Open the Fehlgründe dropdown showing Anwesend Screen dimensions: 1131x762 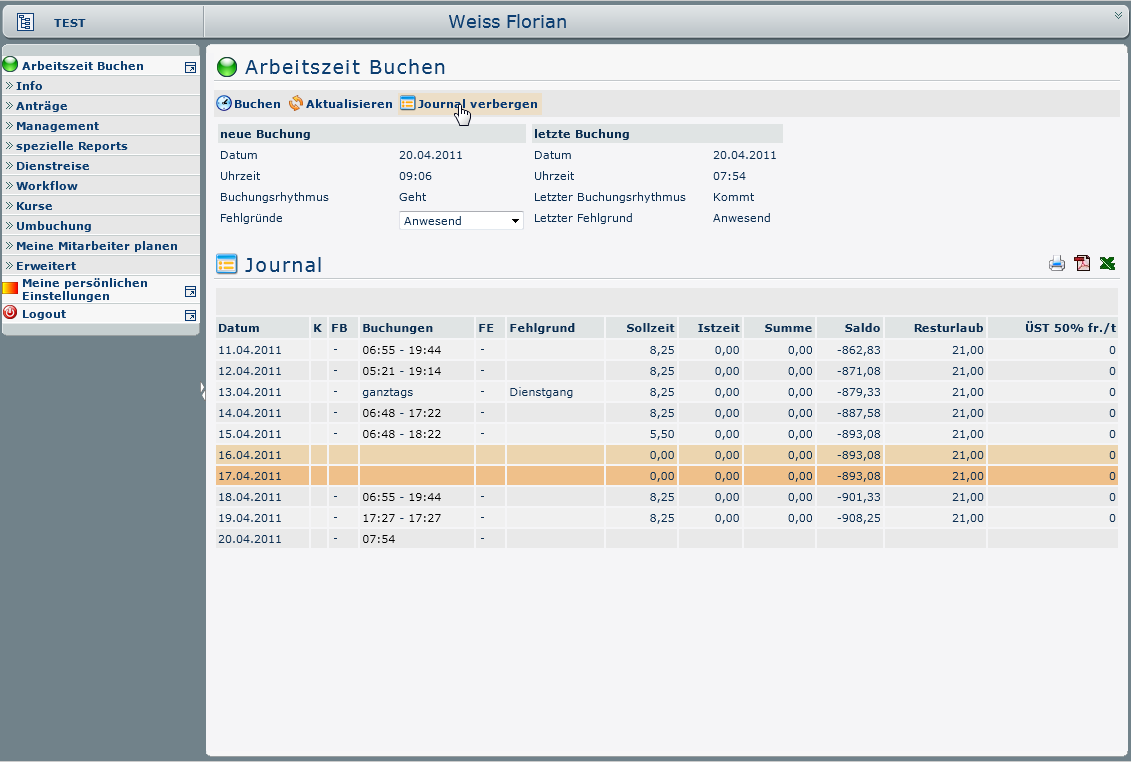(461, 221)
